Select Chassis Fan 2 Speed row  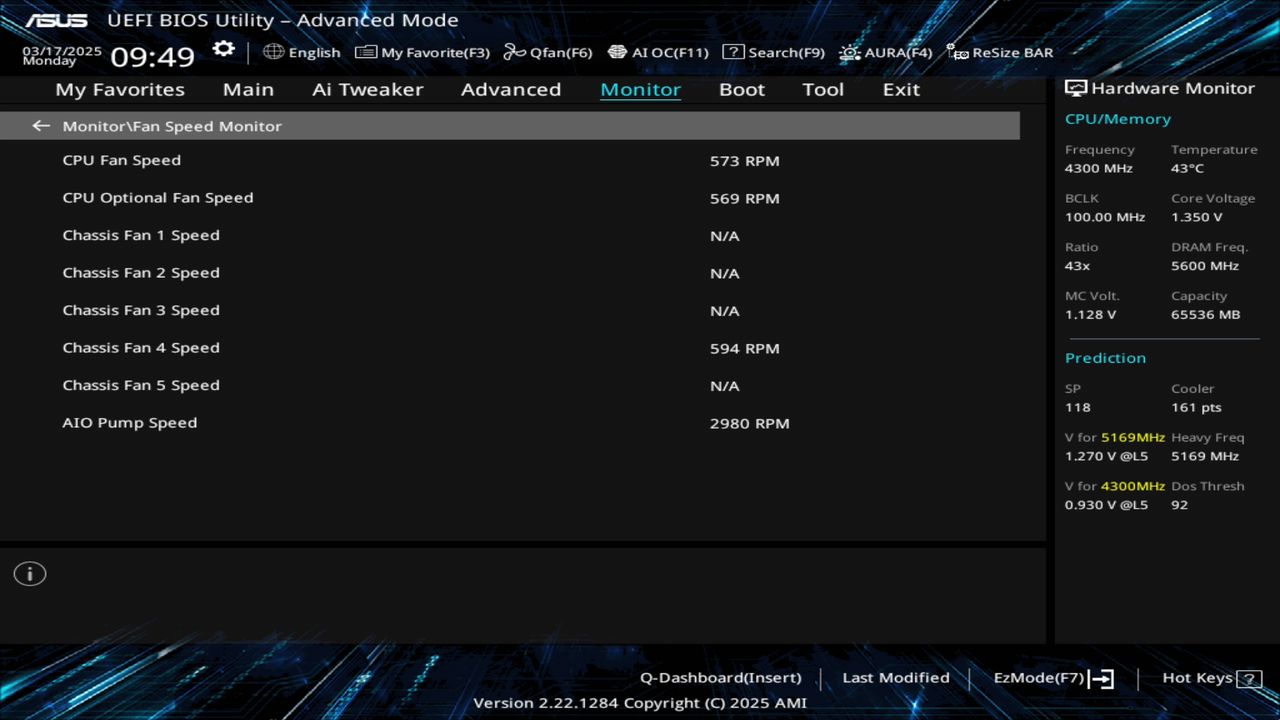click(x=510, y=273)
